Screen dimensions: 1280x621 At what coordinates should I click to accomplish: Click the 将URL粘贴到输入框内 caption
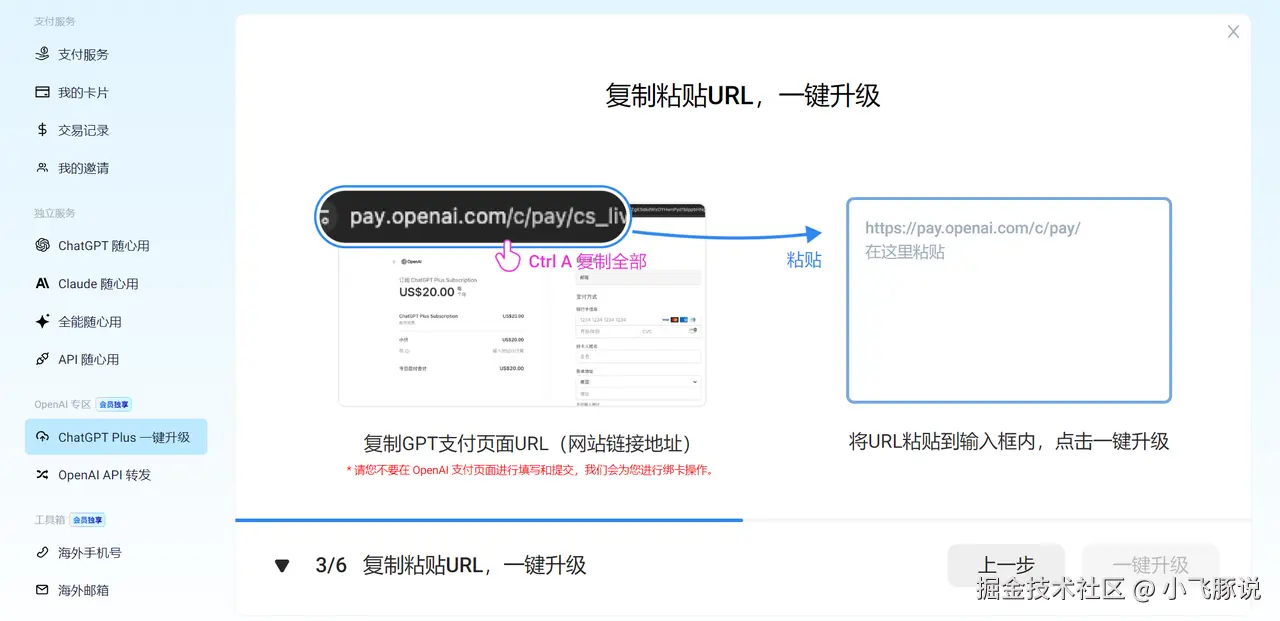(x=1009, y=441)
